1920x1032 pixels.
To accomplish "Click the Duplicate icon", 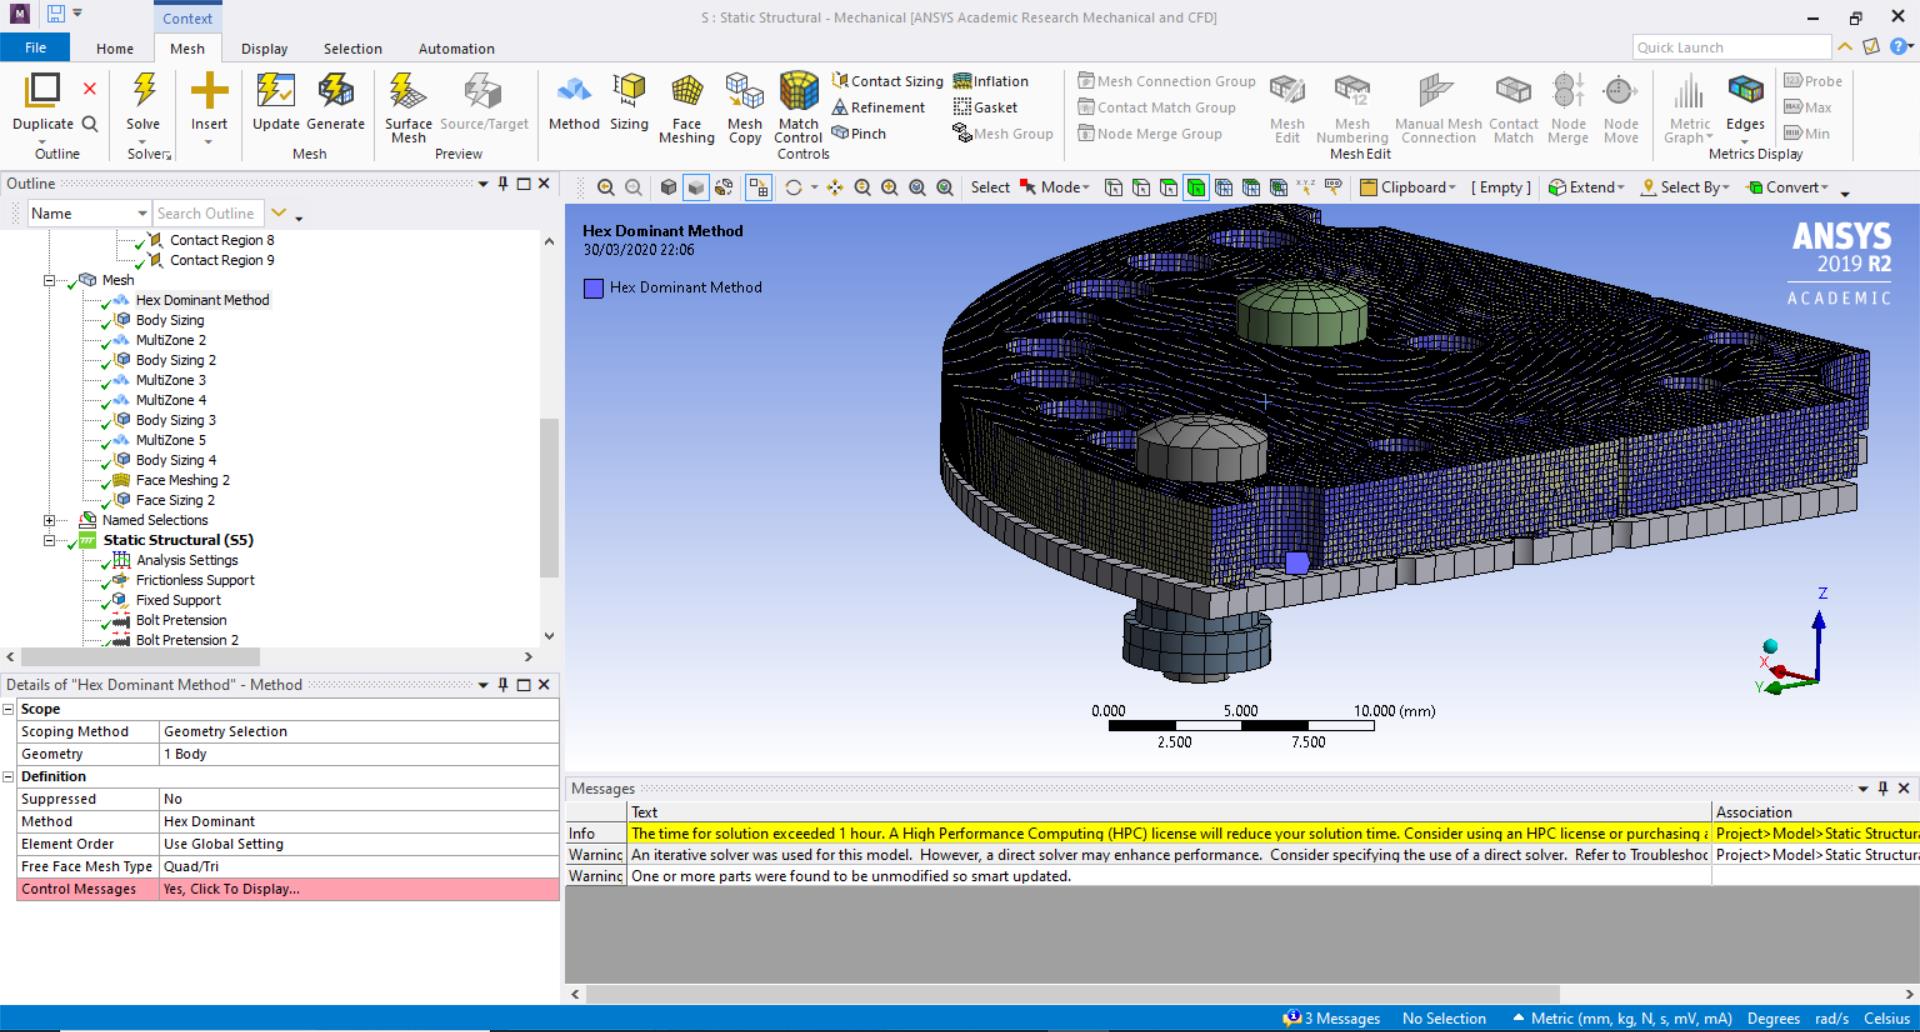I will (42, 91).
